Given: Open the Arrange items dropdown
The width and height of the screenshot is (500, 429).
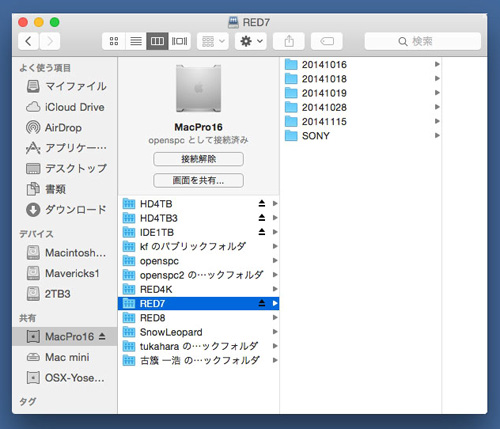Looking at the screenshot, I should click(213, 41).
